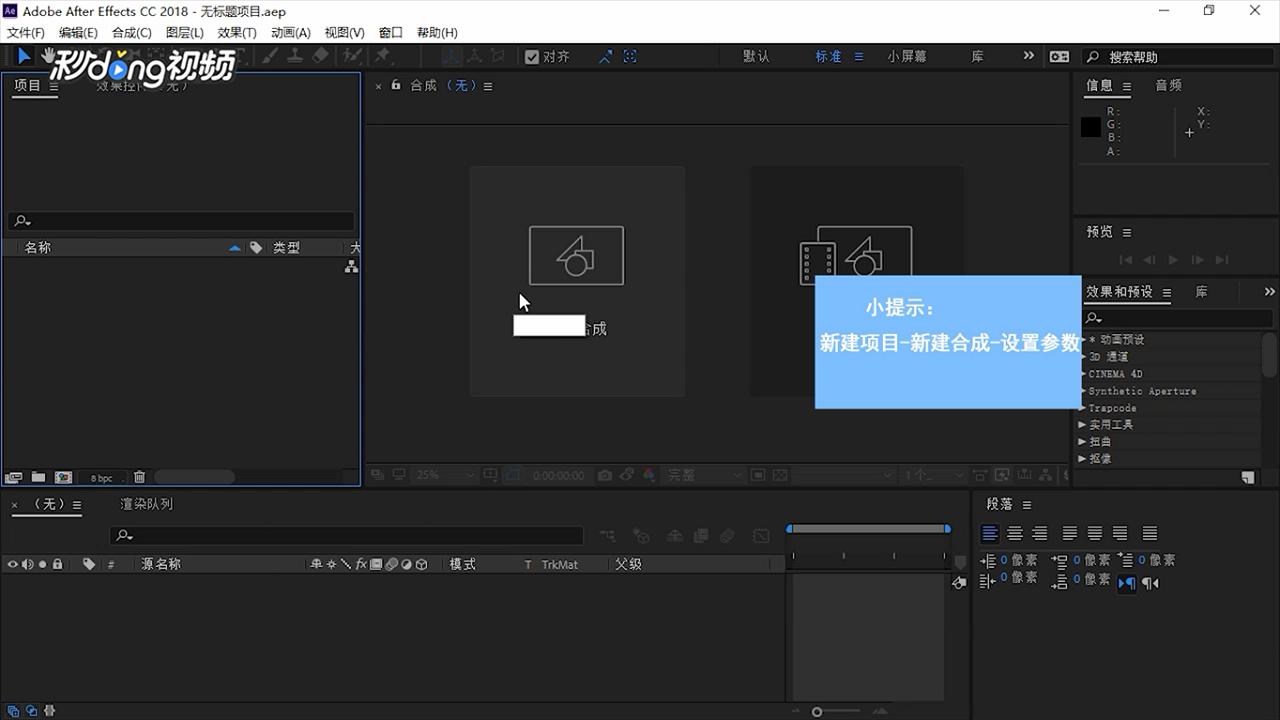
Task: Expand the 扭曲 effects category
Action: coord(1083,442)
